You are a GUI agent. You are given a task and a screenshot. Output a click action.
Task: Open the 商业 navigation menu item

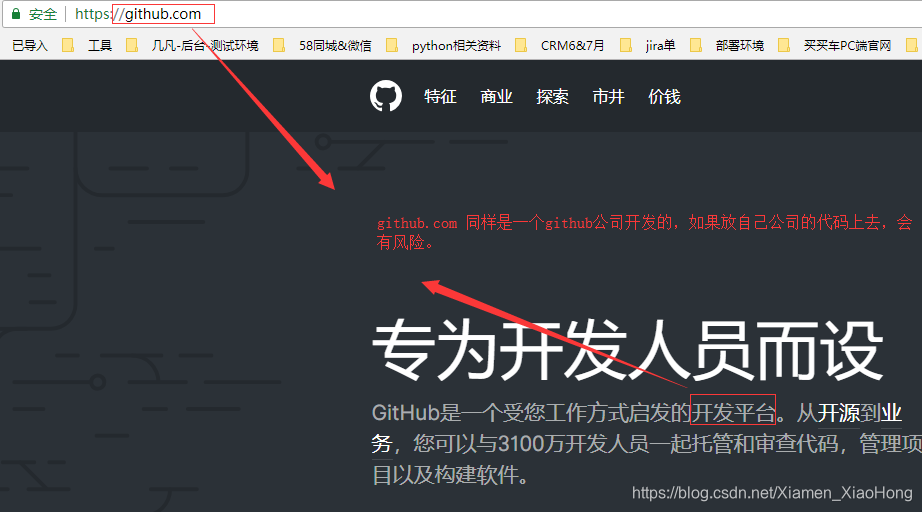[x=496, y=96]
